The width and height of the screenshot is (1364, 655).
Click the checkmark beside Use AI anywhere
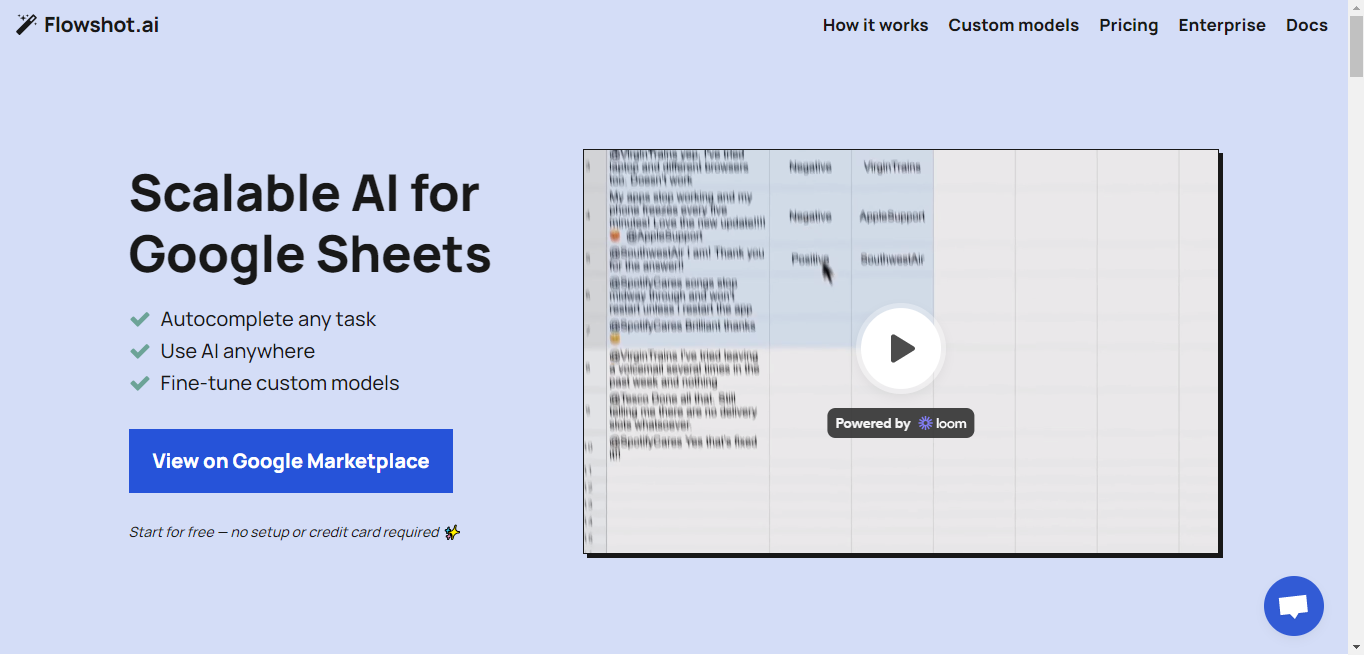[x=140, y=351]
